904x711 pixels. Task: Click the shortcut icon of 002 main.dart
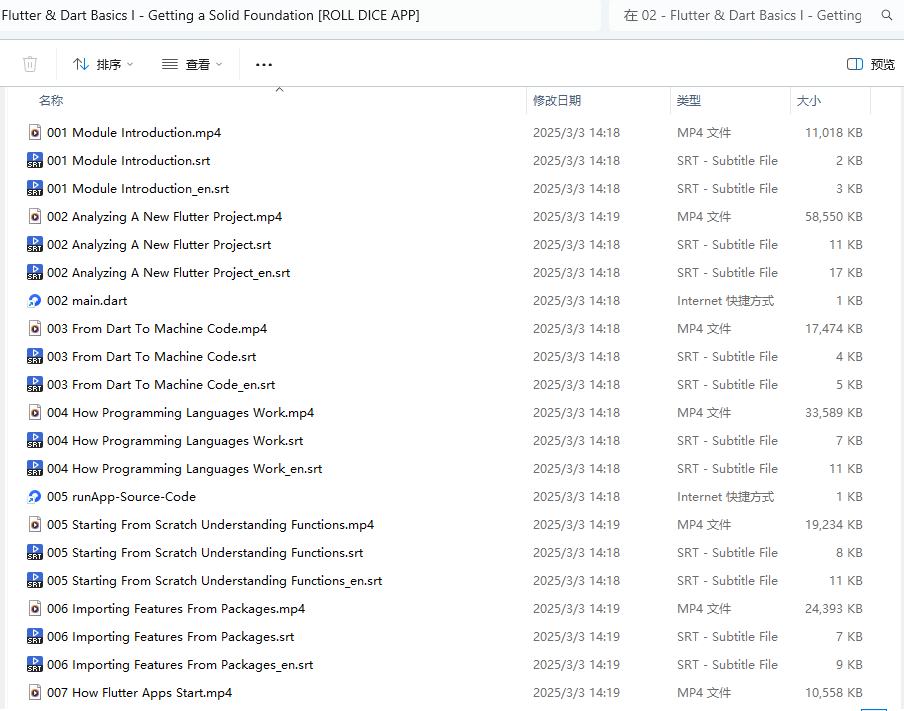[x=35, y=300]
